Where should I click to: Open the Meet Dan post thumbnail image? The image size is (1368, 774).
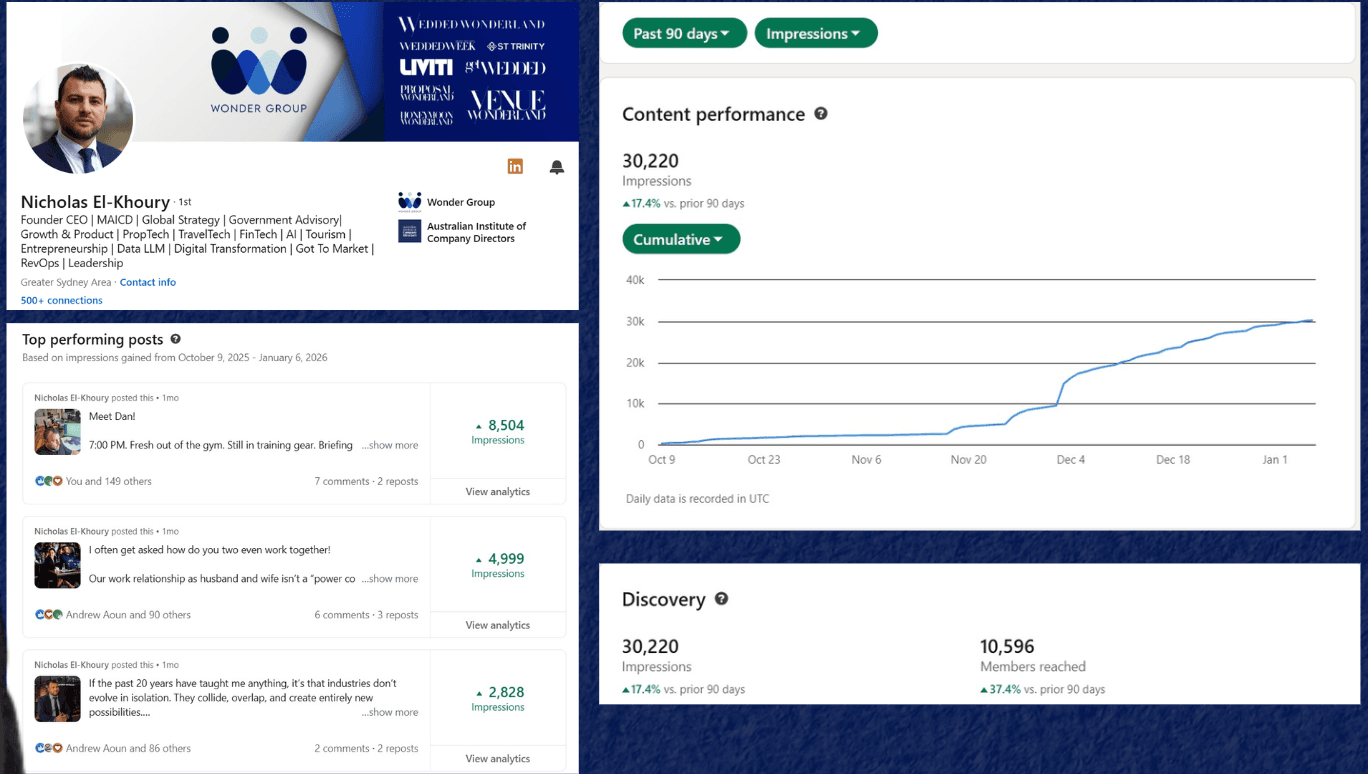click(x=57, y=431)
